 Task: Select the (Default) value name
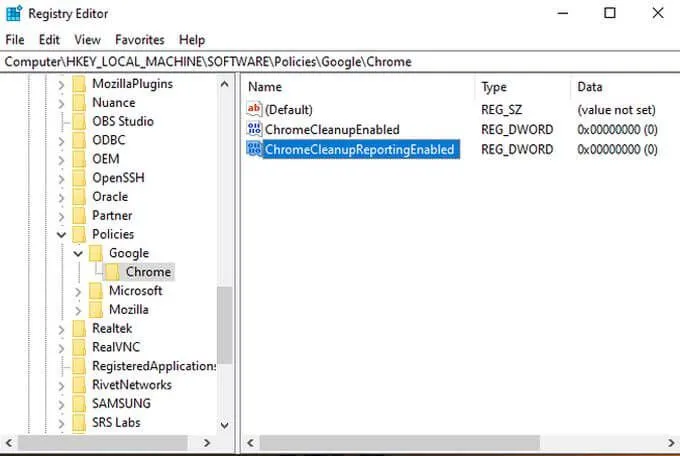(x=289, y=109)
